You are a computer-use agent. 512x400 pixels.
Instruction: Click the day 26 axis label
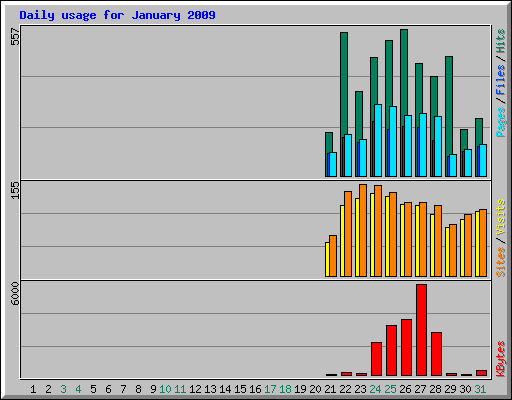pyautogui.click(x=405, y=389)
